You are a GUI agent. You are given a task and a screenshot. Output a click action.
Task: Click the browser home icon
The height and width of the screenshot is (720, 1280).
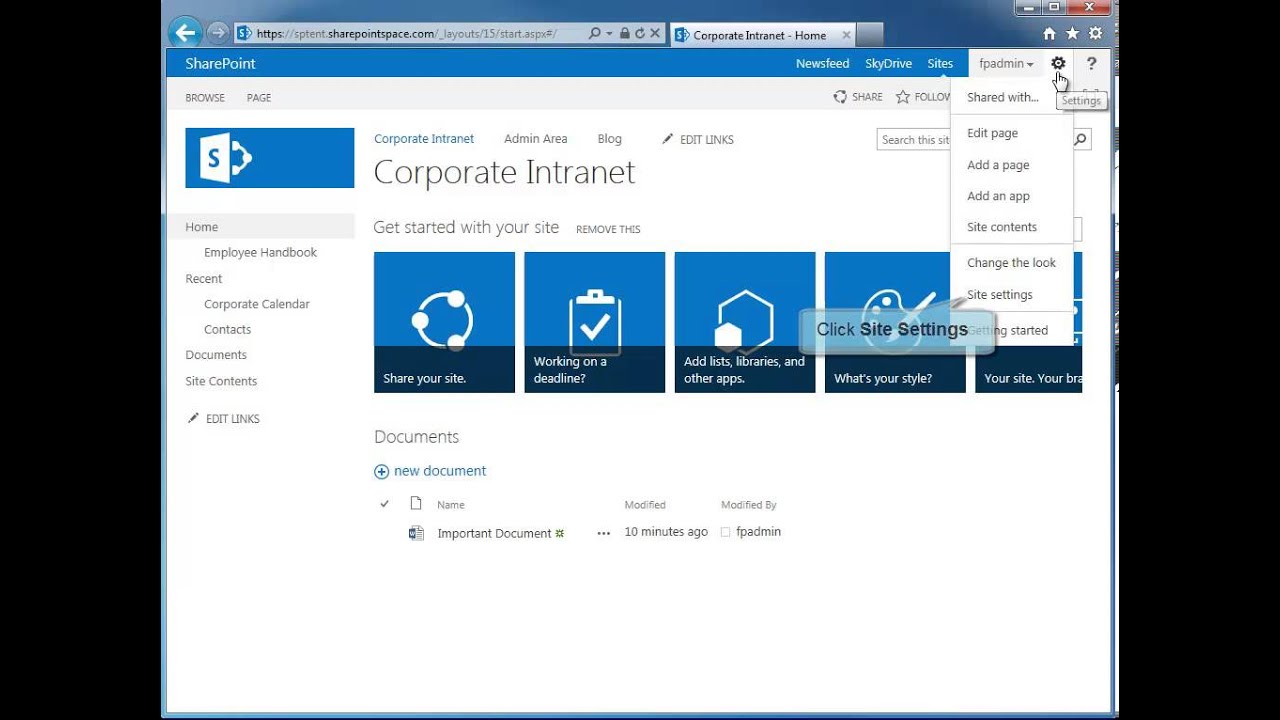1049,34
